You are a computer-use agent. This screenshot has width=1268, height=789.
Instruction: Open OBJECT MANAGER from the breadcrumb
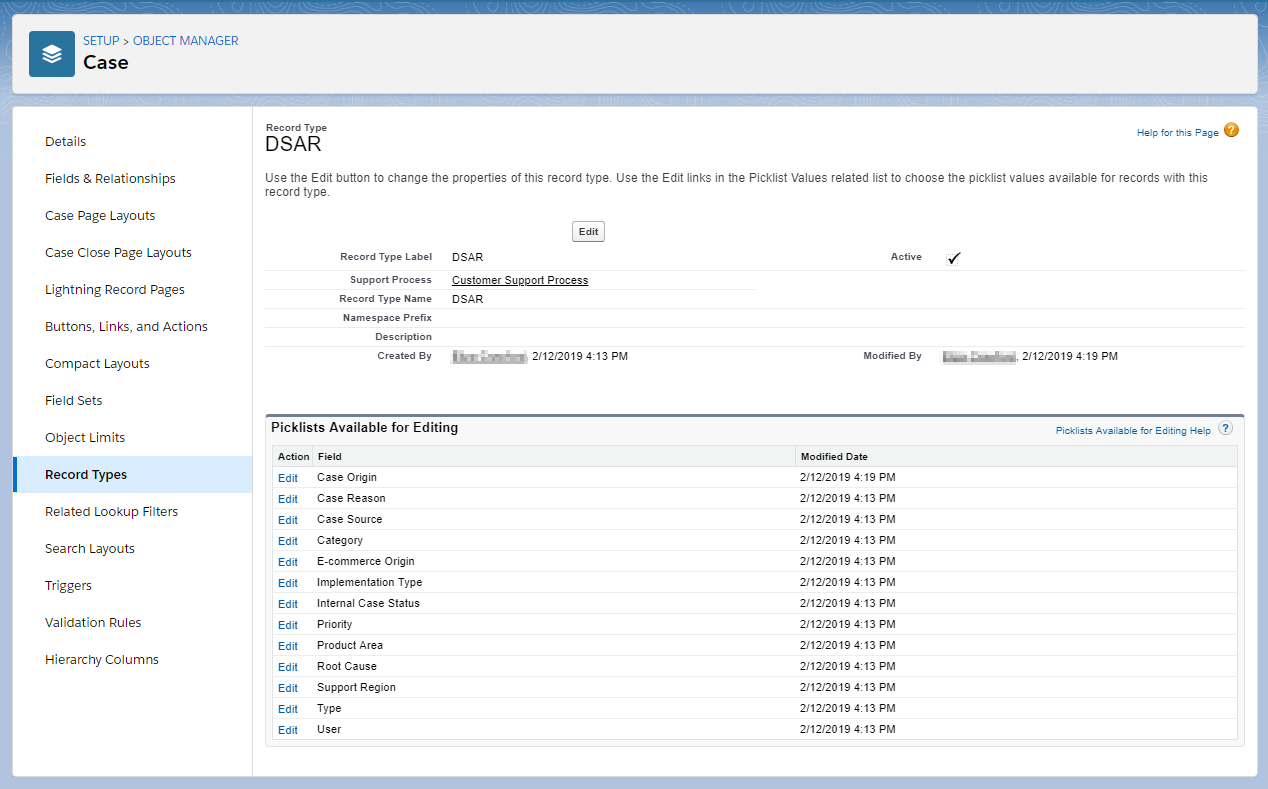(x=186, y=40)
